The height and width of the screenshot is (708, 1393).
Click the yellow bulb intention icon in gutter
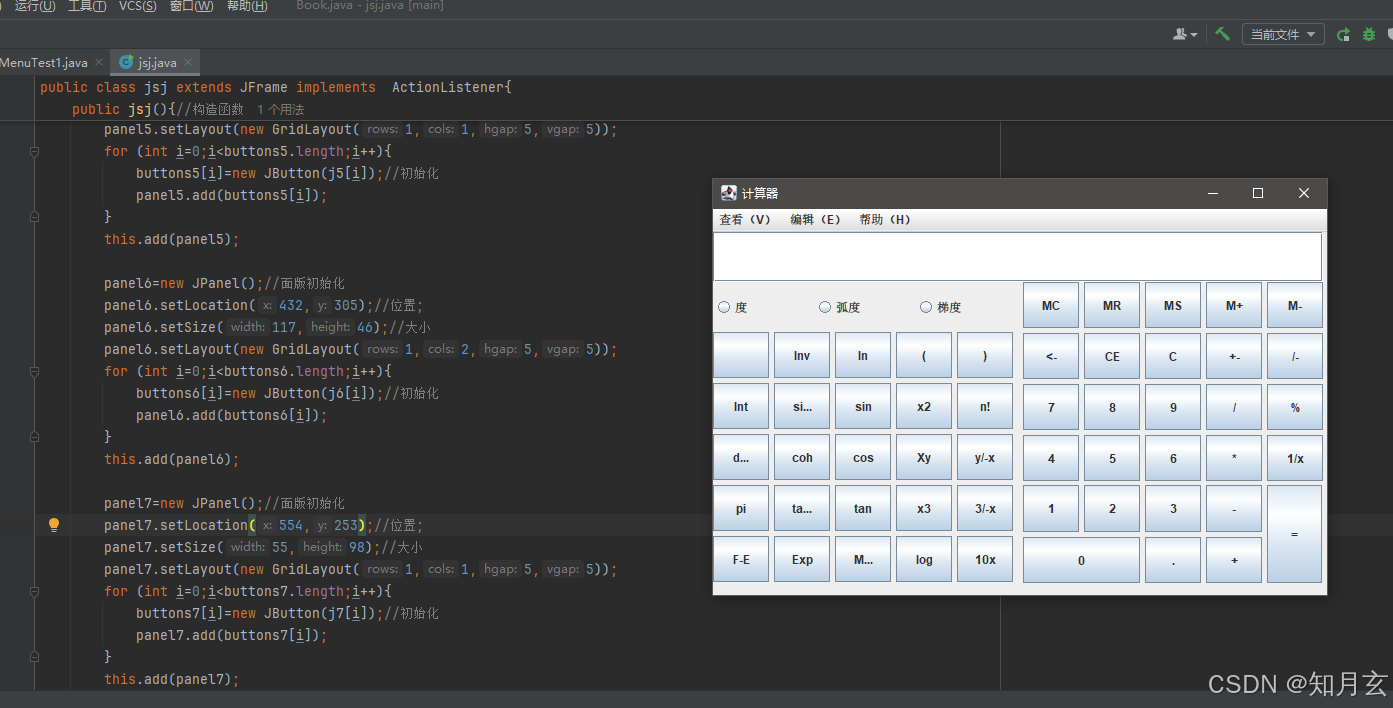(x=54, y=524)
